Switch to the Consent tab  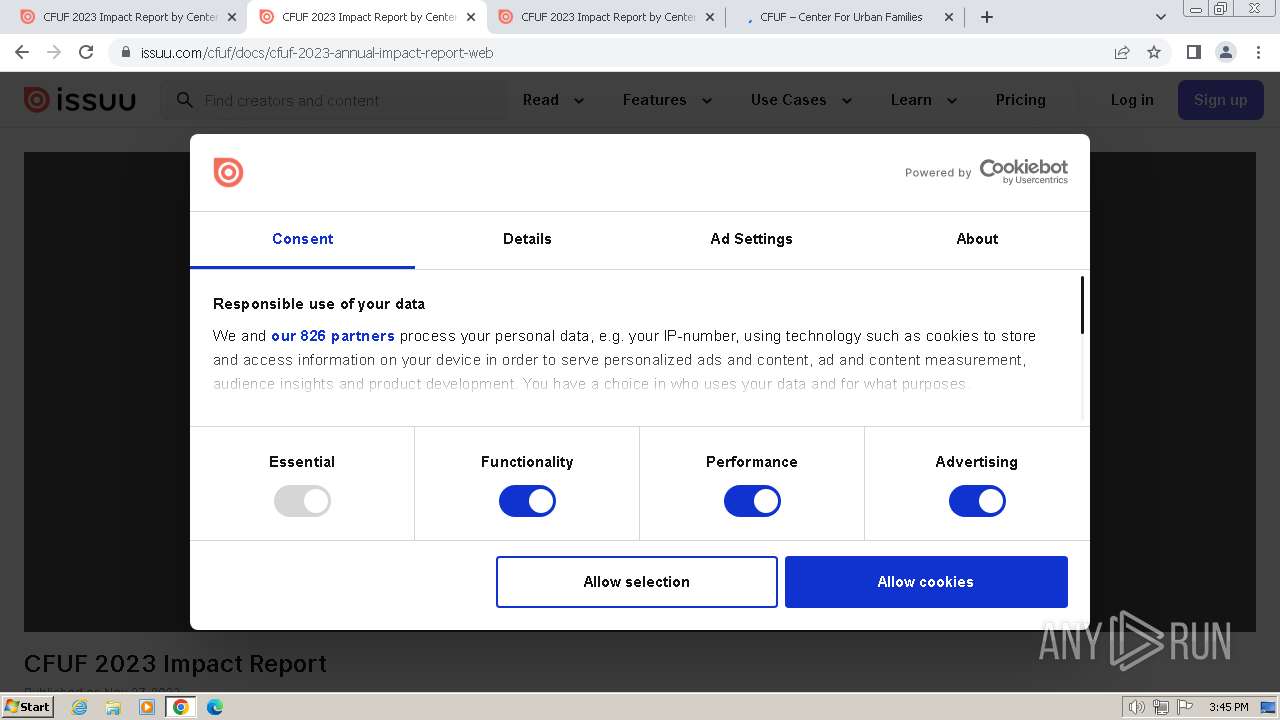click(x=302, y=239)
